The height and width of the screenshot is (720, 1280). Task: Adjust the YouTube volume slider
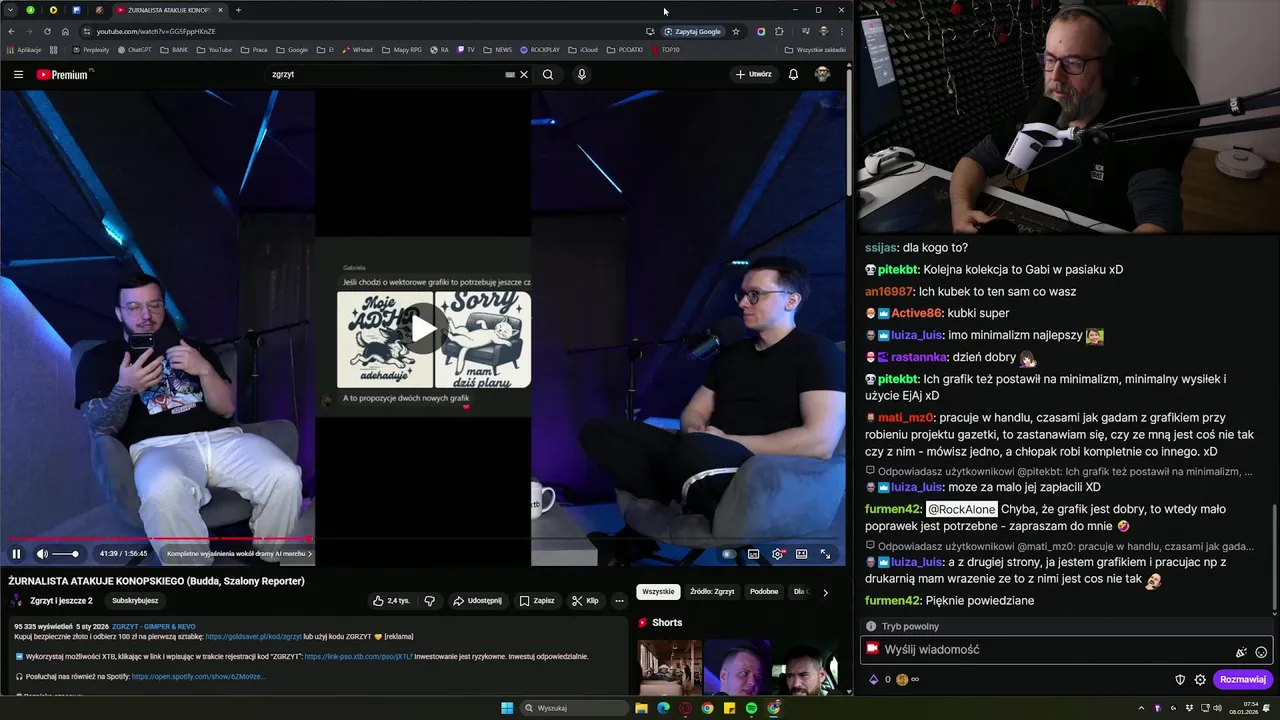coord(65,554)
